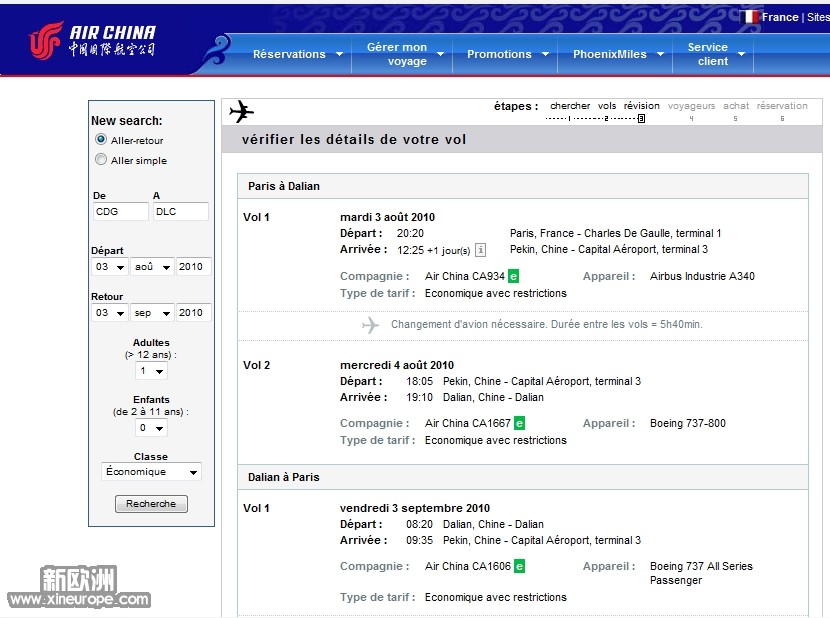830x618 pixels.
Task: Click the text Airbus Industrie A340
Action: click(x=702, y=276)
